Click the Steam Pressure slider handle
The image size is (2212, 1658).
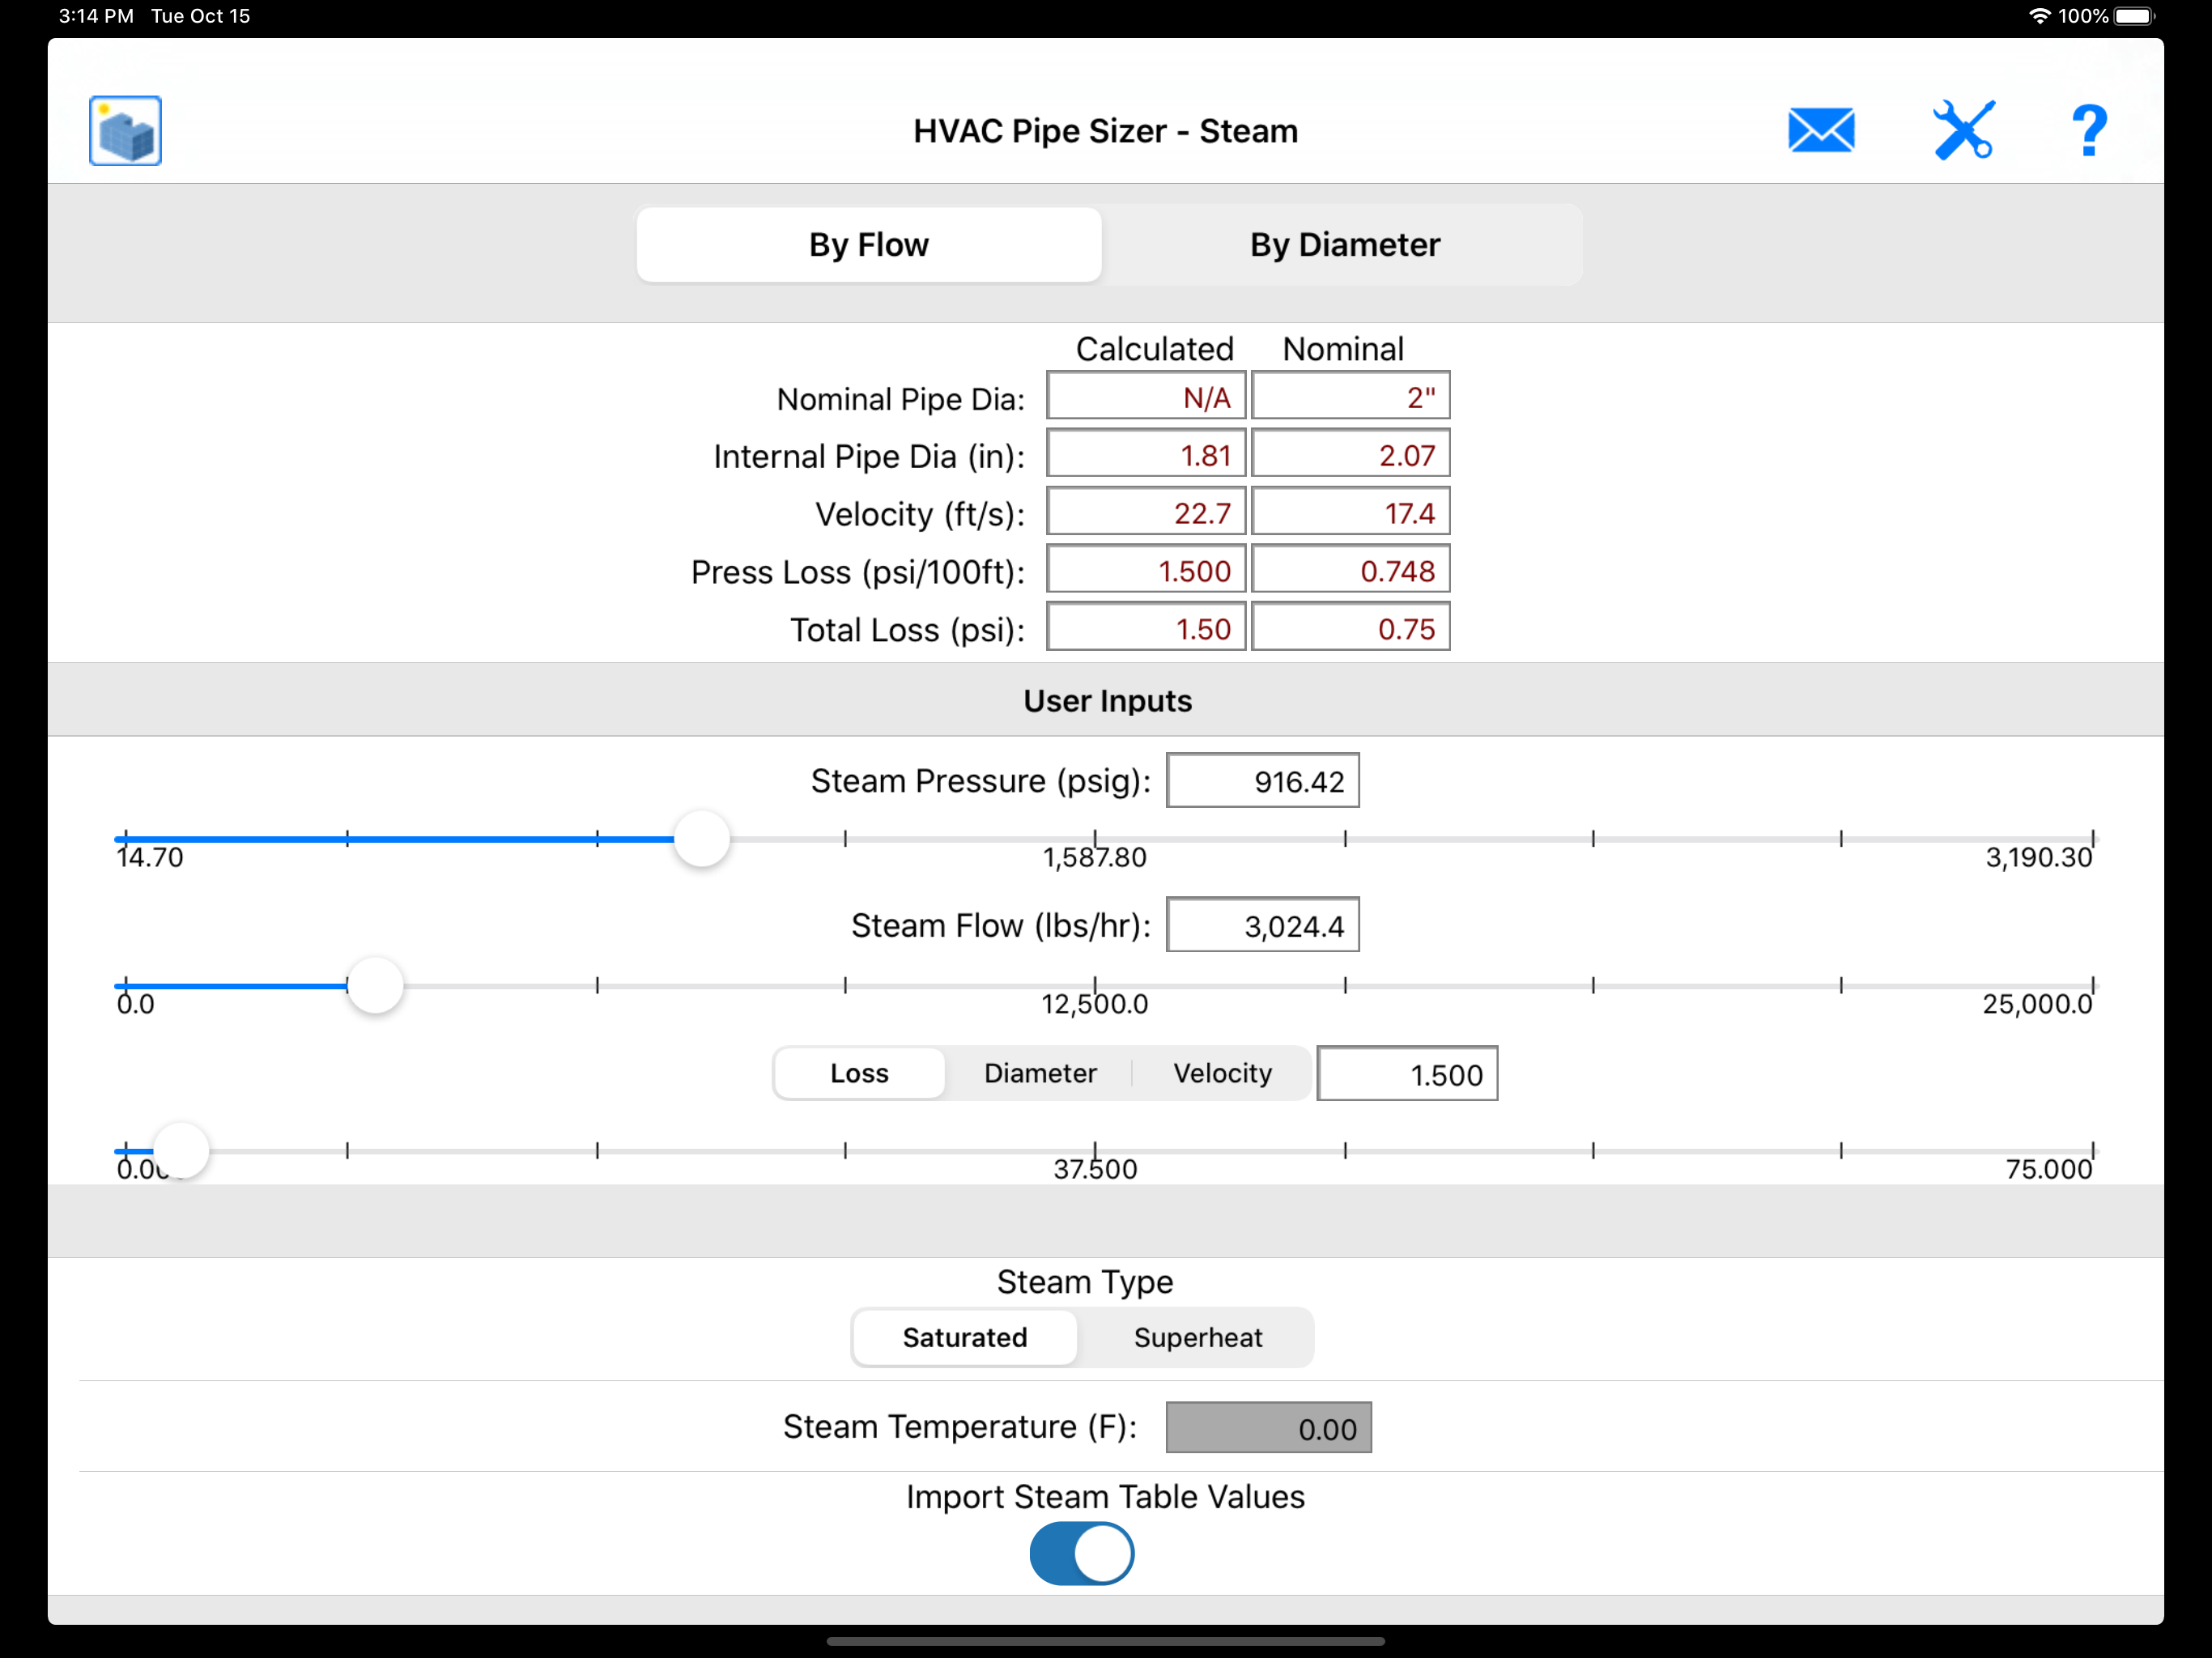click(x=701, y=839)
